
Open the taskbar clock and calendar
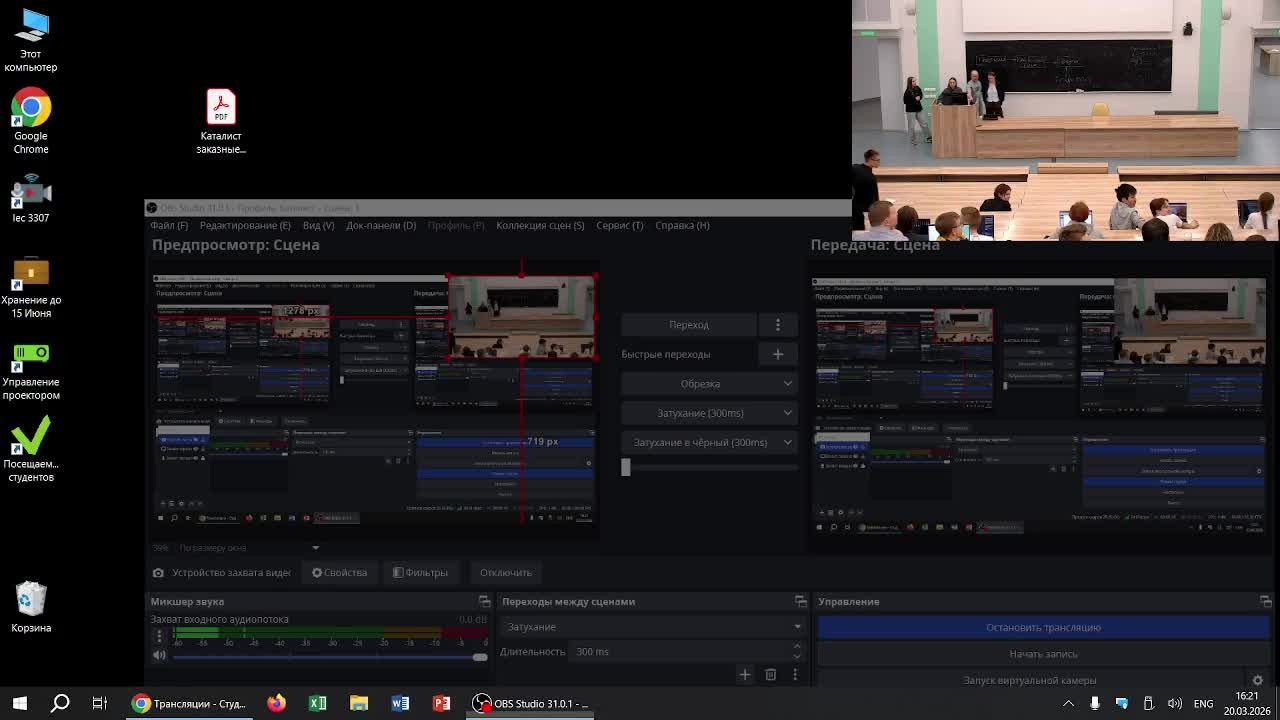coord(1247,703)
